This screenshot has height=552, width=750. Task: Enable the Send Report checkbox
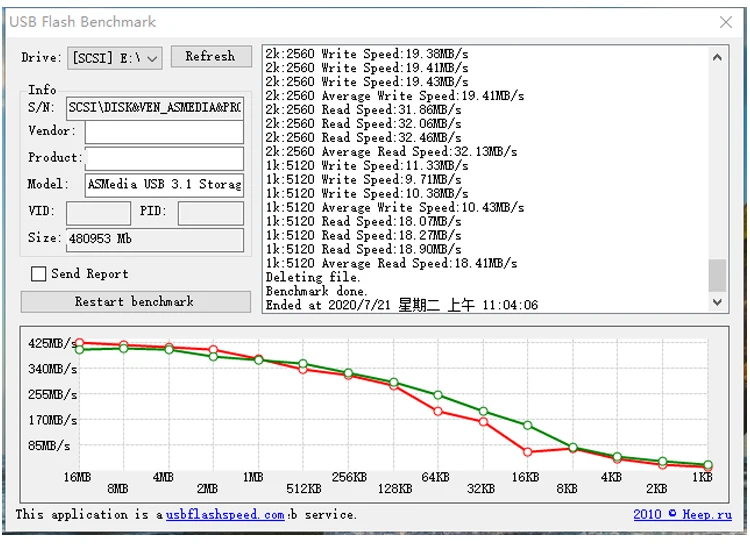(x=39, y=274)
